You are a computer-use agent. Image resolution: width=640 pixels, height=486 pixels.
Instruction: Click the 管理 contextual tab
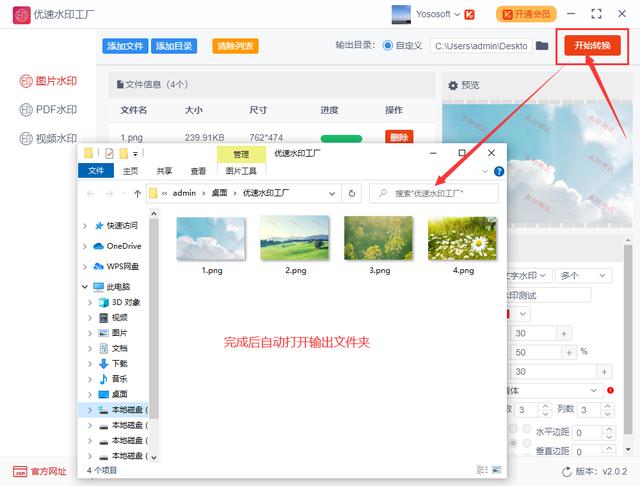pos(241,154)
